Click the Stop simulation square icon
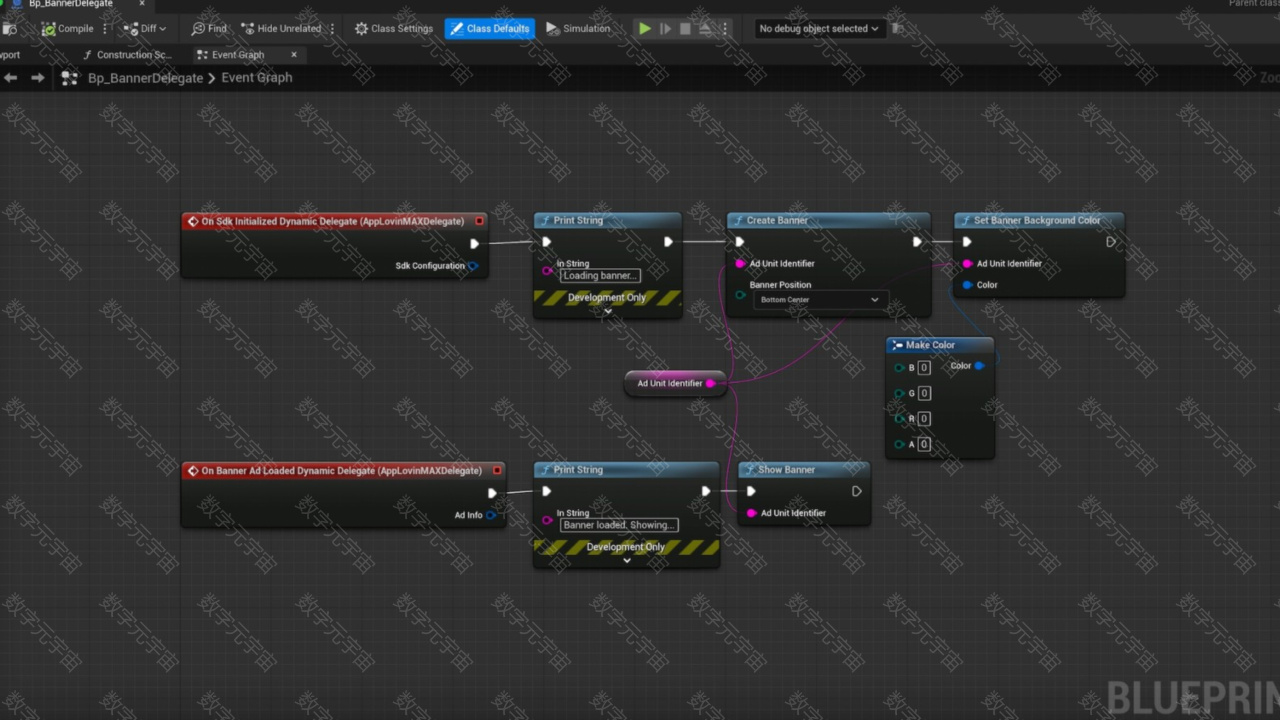The image size is (1280, 720). (x=685, y=29)
